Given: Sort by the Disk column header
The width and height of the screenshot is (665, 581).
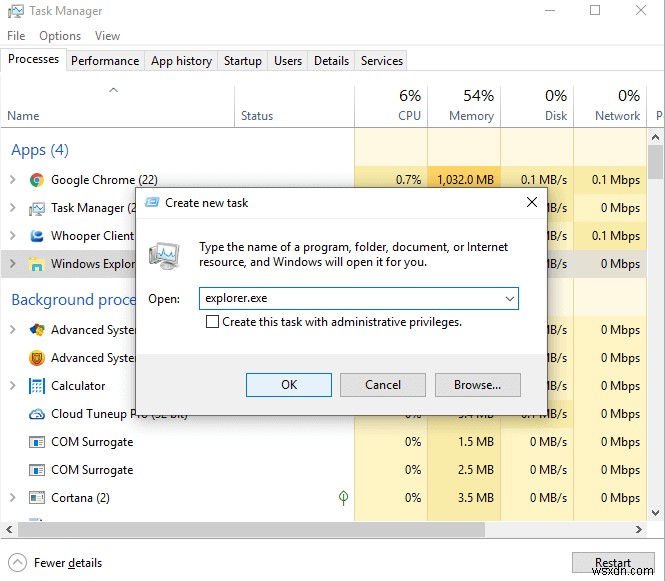Looking at the screenshot, I should [x=537, y=107].
